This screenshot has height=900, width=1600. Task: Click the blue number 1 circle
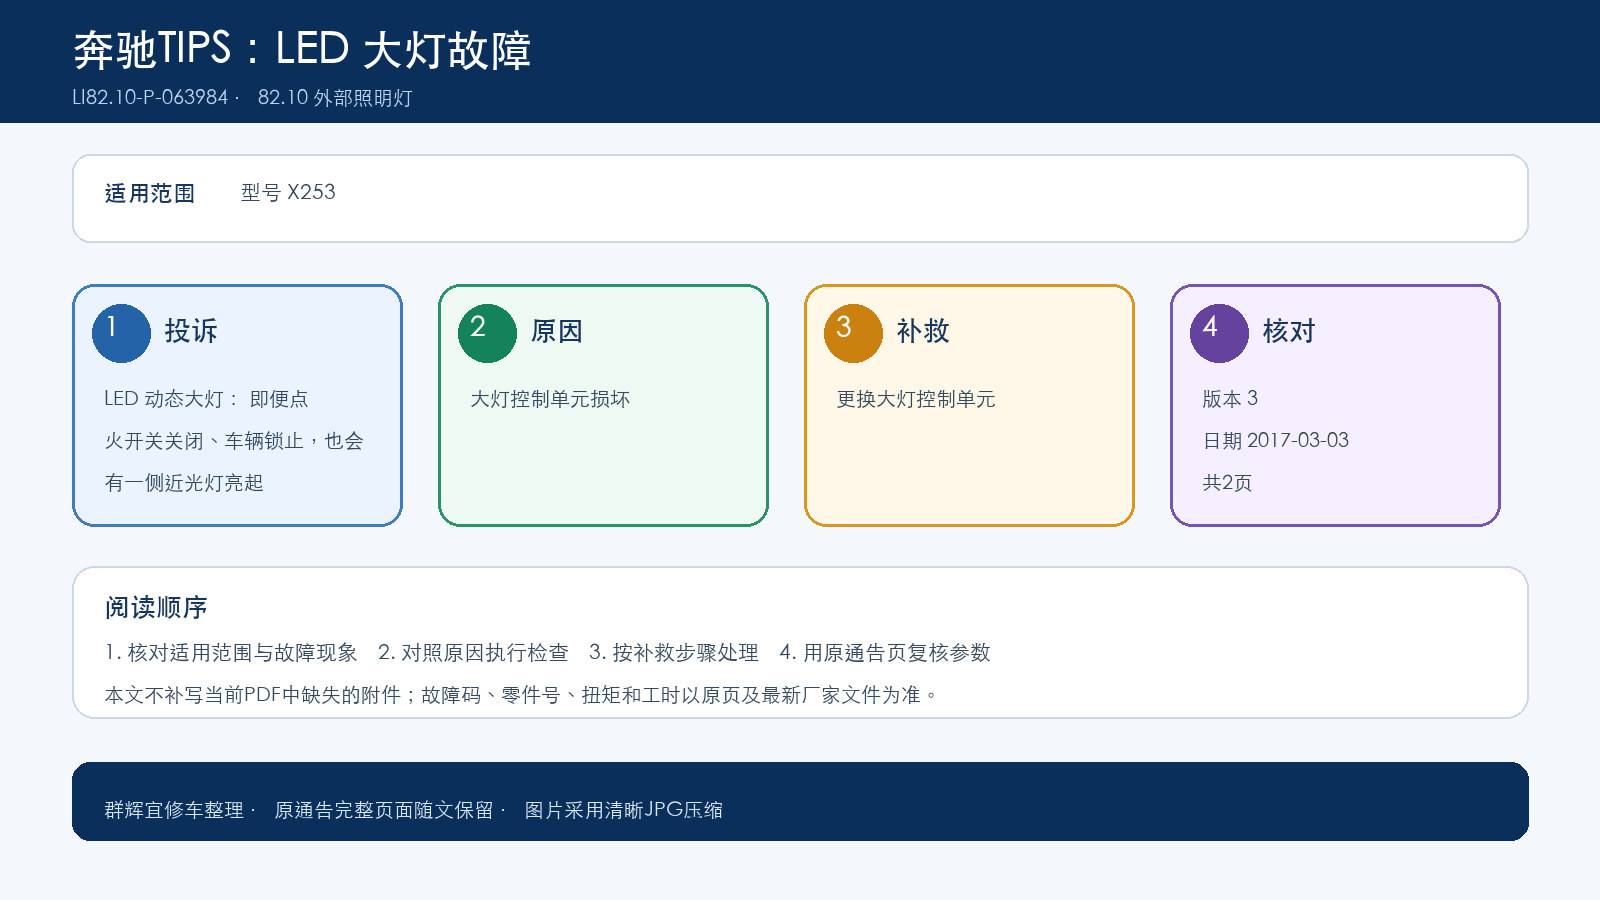tap(121, 333)
